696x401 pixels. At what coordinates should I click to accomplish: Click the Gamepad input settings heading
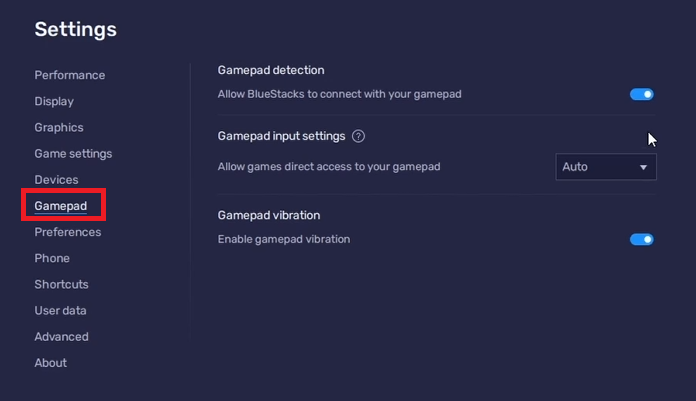(281, 136)
